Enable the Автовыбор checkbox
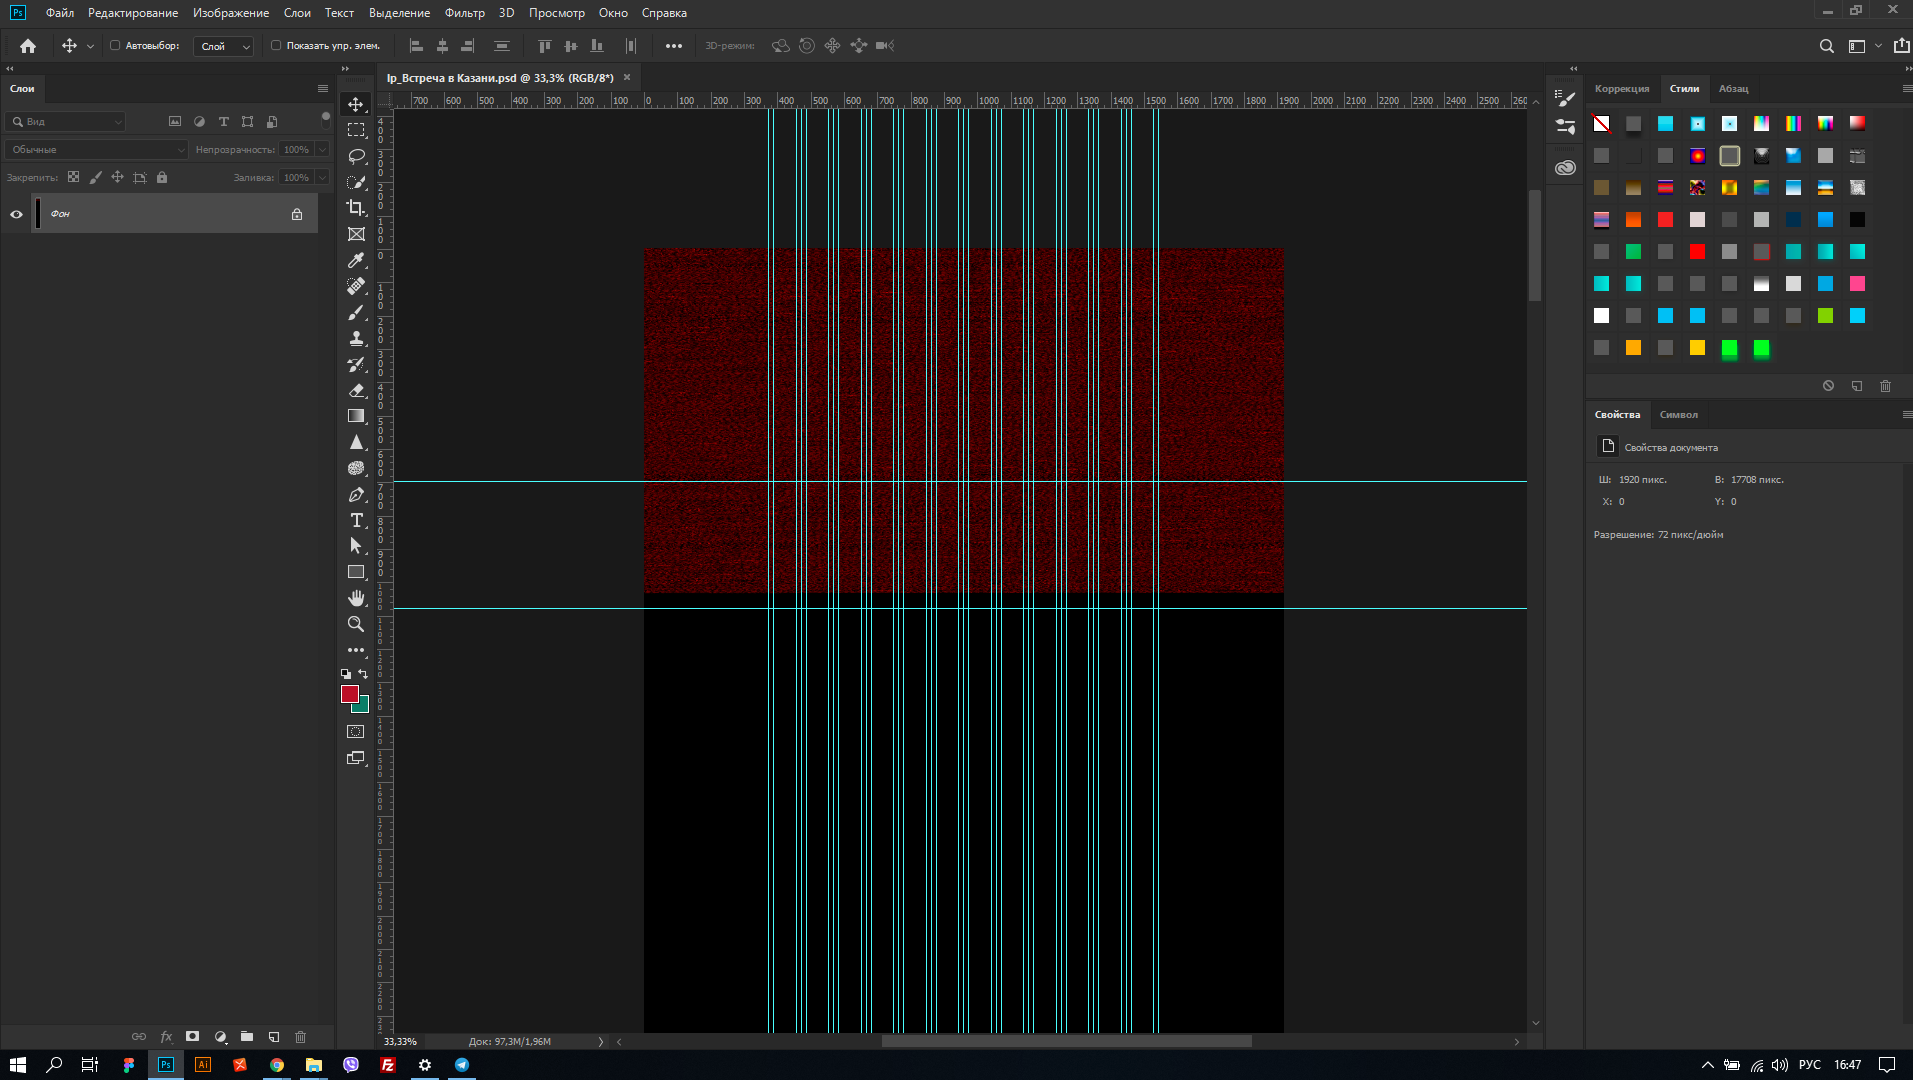The width and height of the screenshot is (1913, 1080). tap(115, 45)
